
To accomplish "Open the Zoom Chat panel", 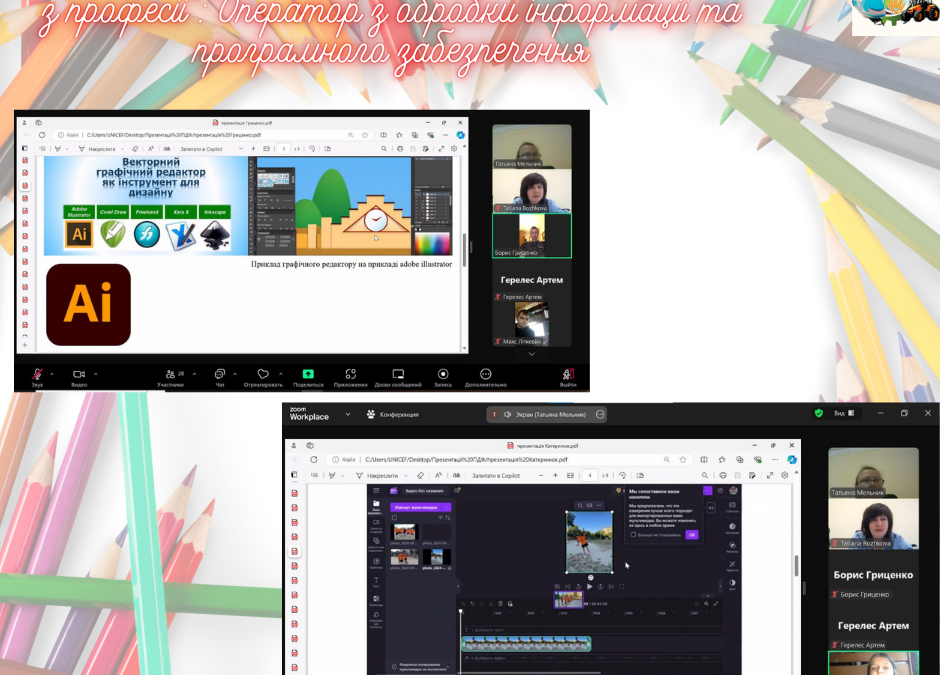I will 219,373.
